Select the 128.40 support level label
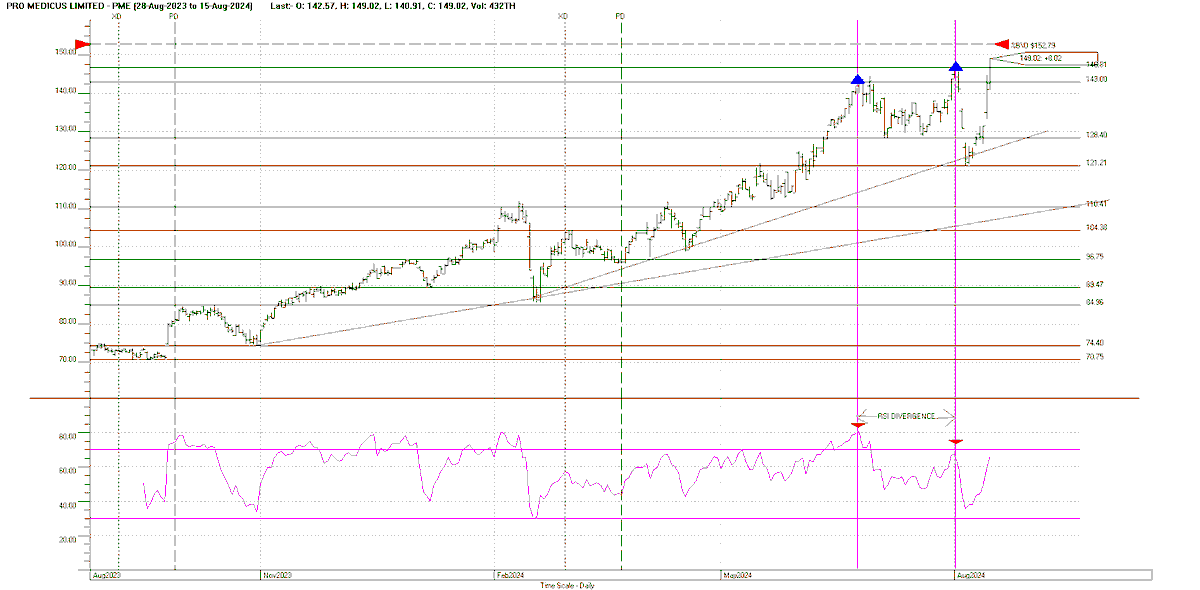The width and height of the screenshot is (1200, 590). pyautogui.click(x=1095, y=135)
